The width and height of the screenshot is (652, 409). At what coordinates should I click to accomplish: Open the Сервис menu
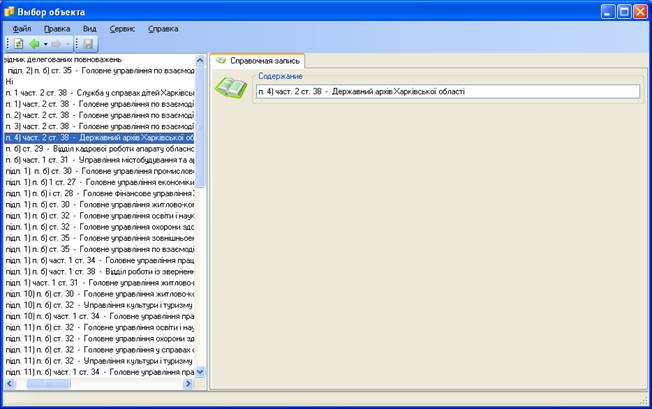click(123, 29)
